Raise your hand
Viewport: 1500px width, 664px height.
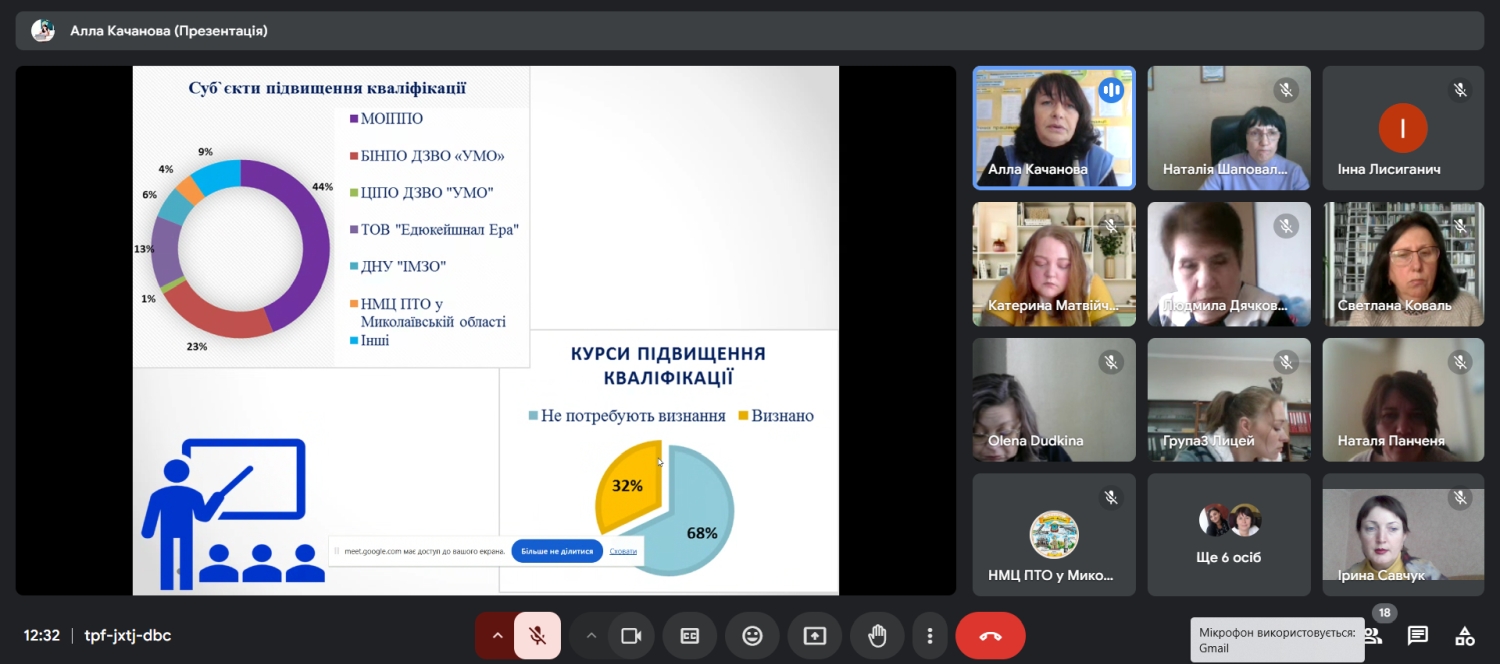[x=877, y=636]
